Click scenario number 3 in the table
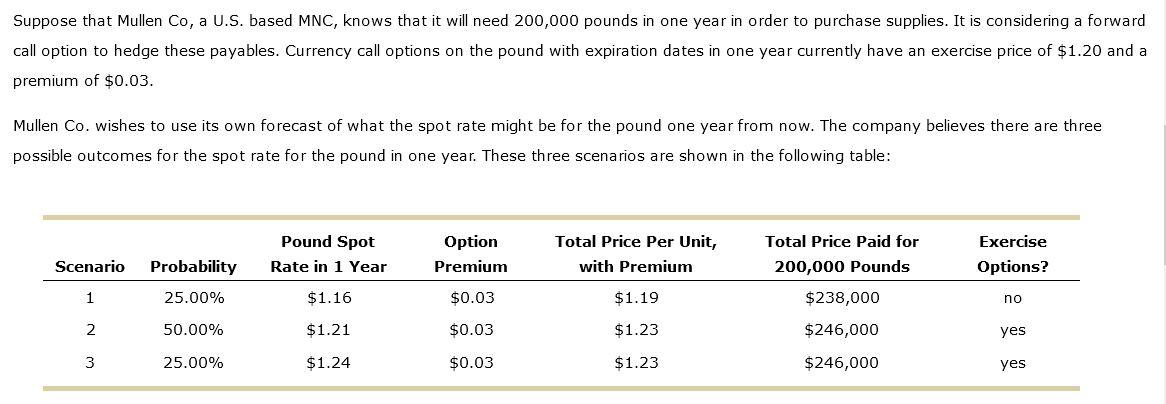The image size is (1166, 404). [89, 363]
